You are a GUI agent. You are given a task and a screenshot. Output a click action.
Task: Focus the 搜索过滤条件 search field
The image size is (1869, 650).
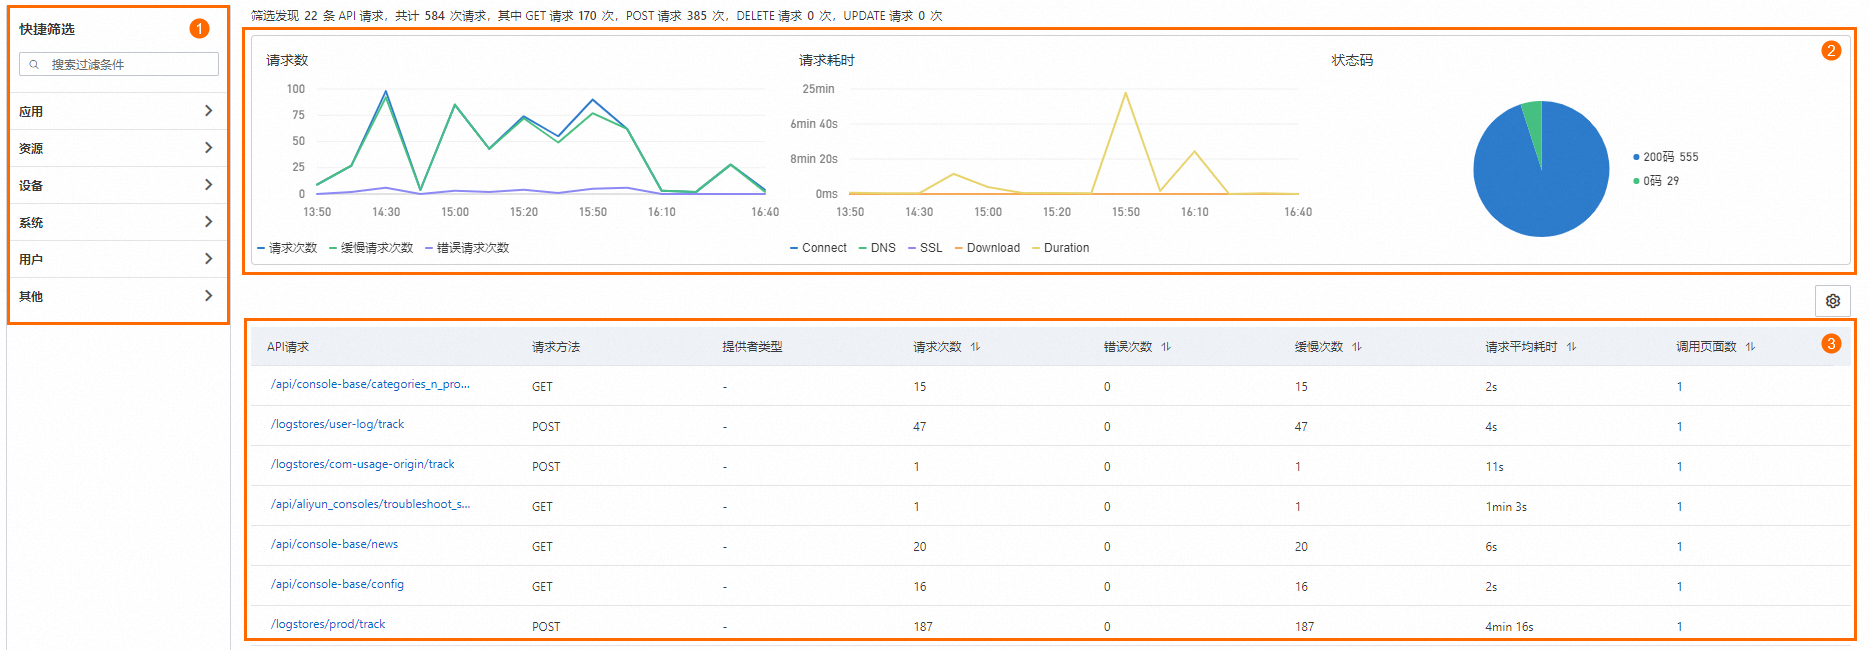119,64
